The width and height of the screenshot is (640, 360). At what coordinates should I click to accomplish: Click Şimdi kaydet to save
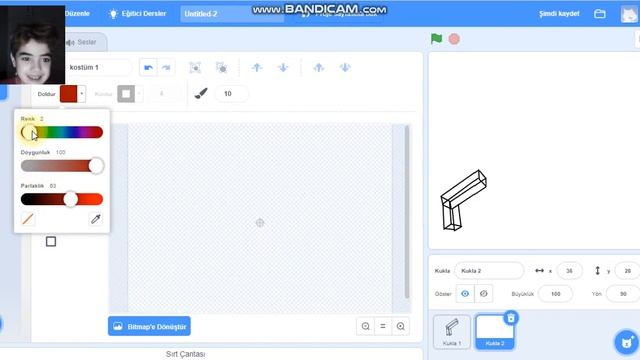point(559,13)
